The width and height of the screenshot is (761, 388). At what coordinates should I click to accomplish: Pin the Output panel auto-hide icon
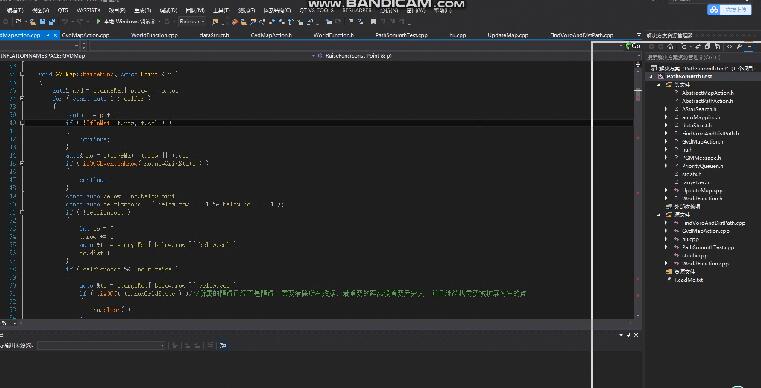coord(629,335)
